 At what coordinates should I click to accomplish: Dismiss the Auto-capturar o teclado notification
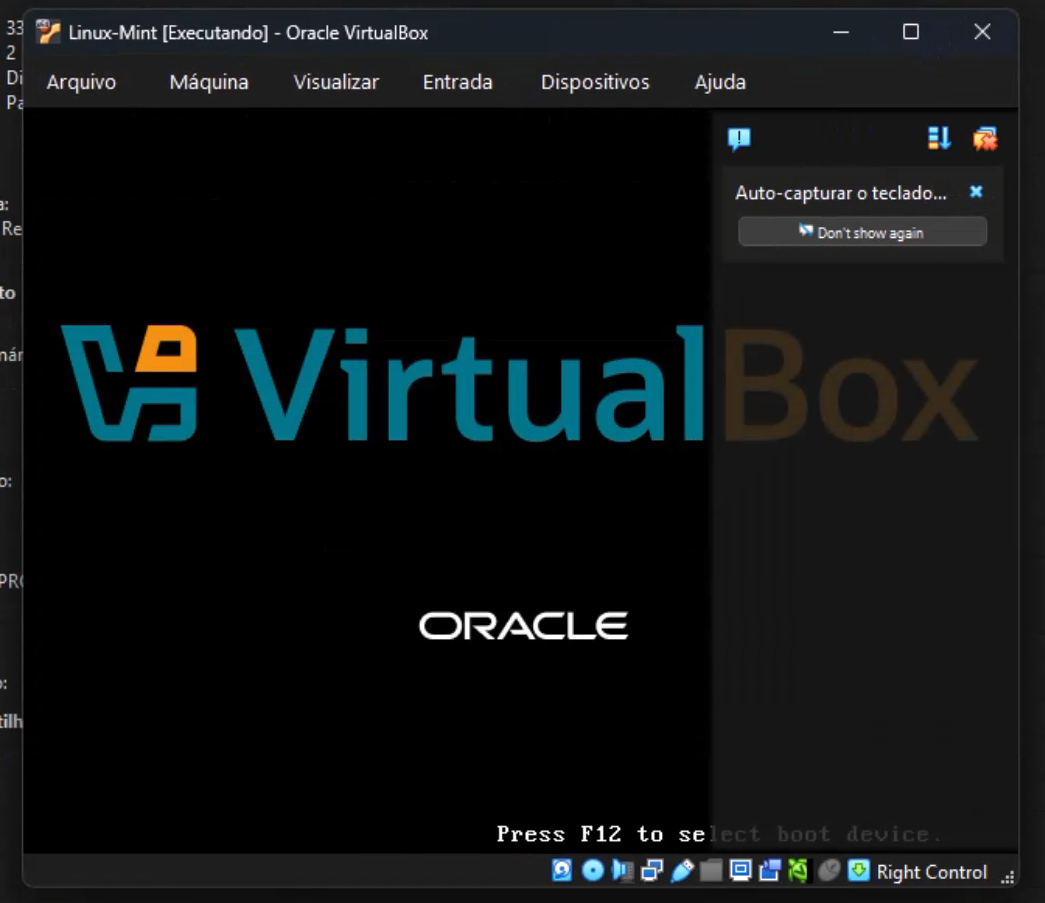click(976, 192)
